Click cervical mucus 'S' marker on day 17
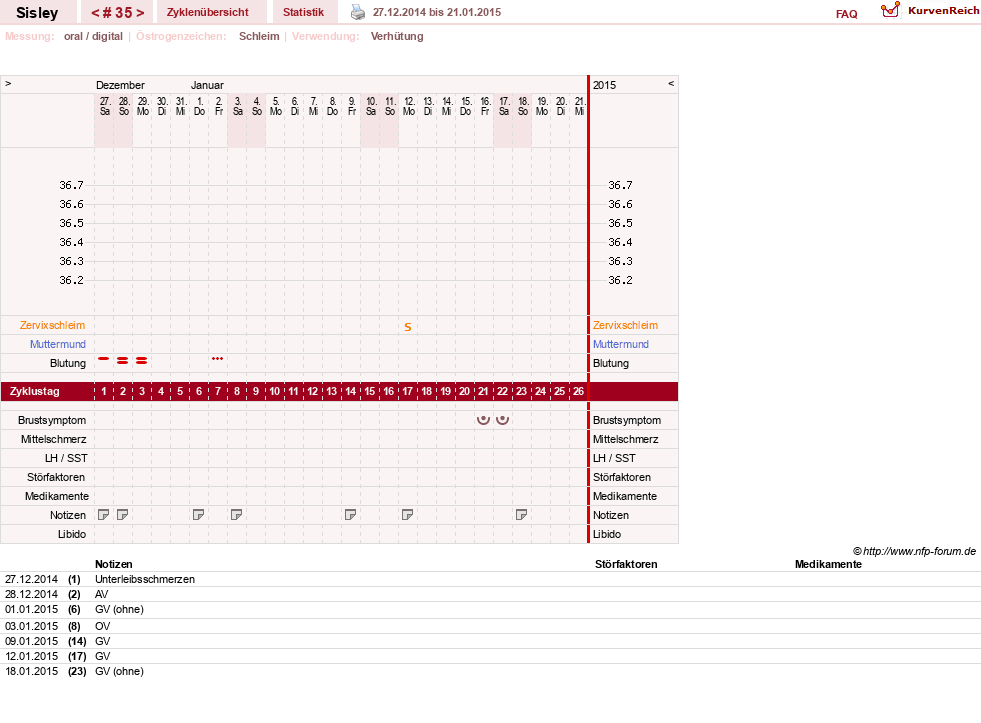The height and width of the screenshot is (723, 981). (x=408, y=327)
